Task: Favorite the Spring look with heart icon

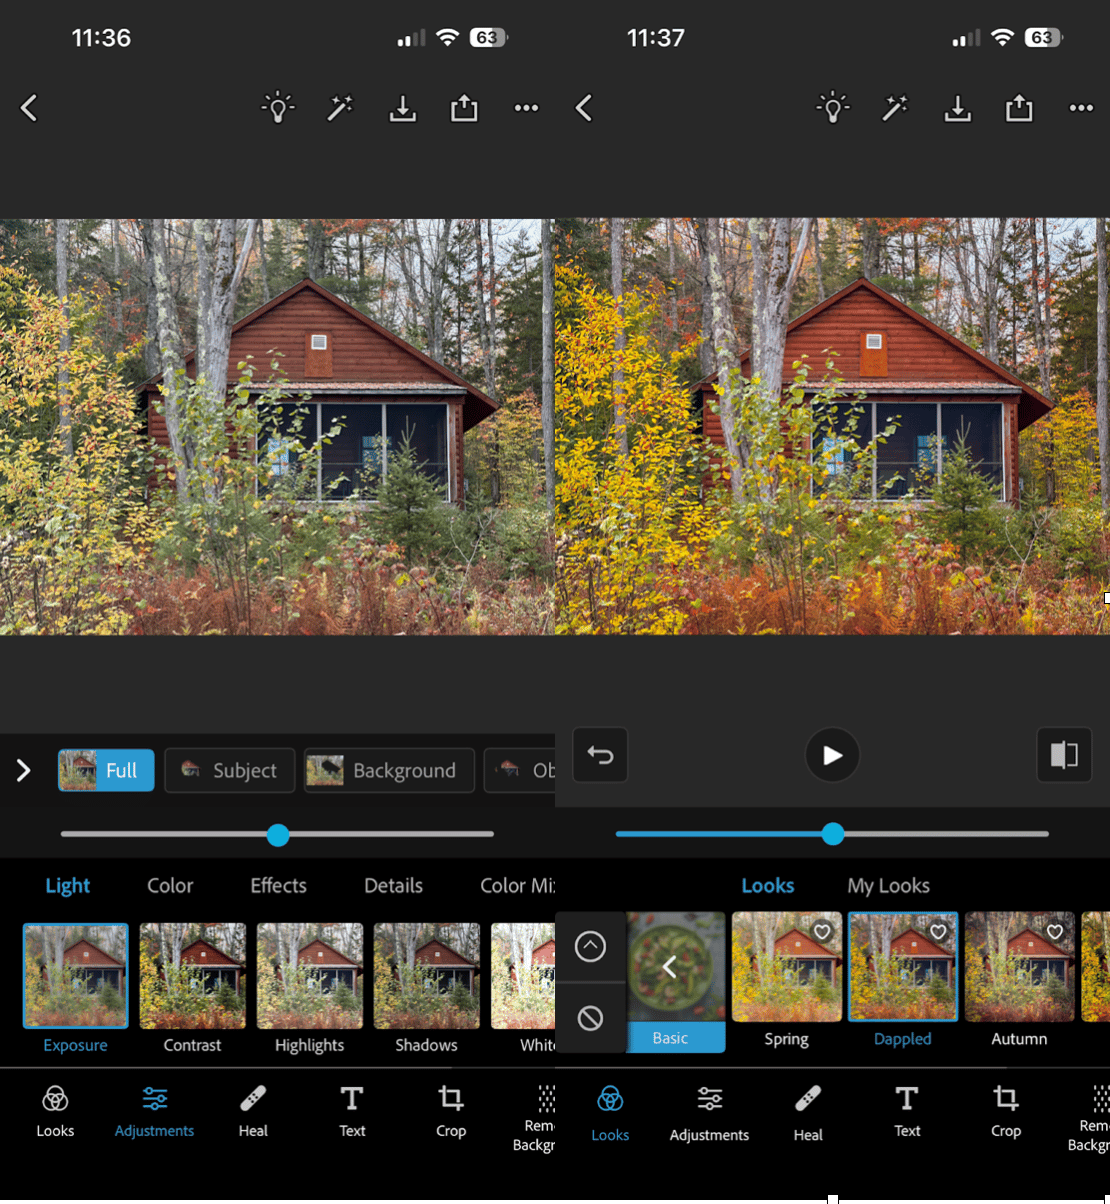Action: coord(822,932)
